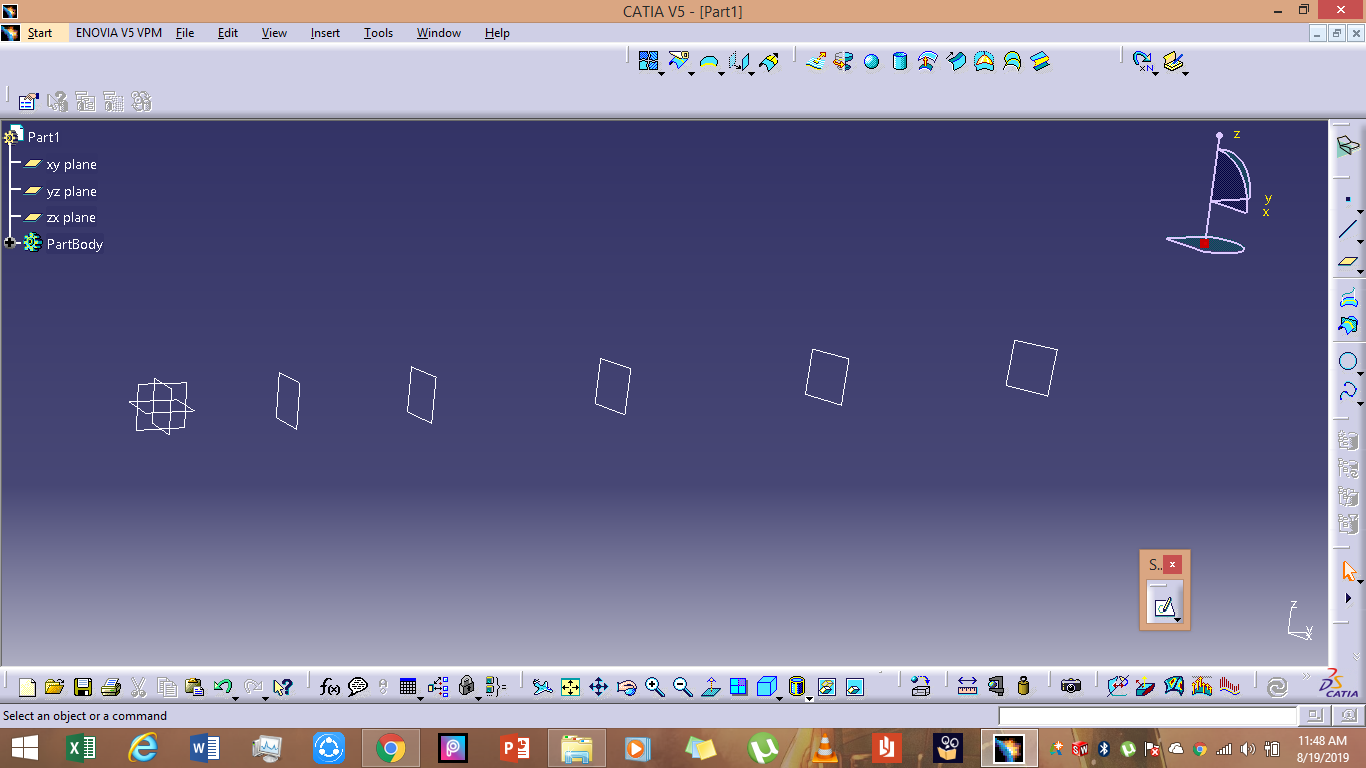Open the File menu
1366x768 pixels.
tap(185, 33)
